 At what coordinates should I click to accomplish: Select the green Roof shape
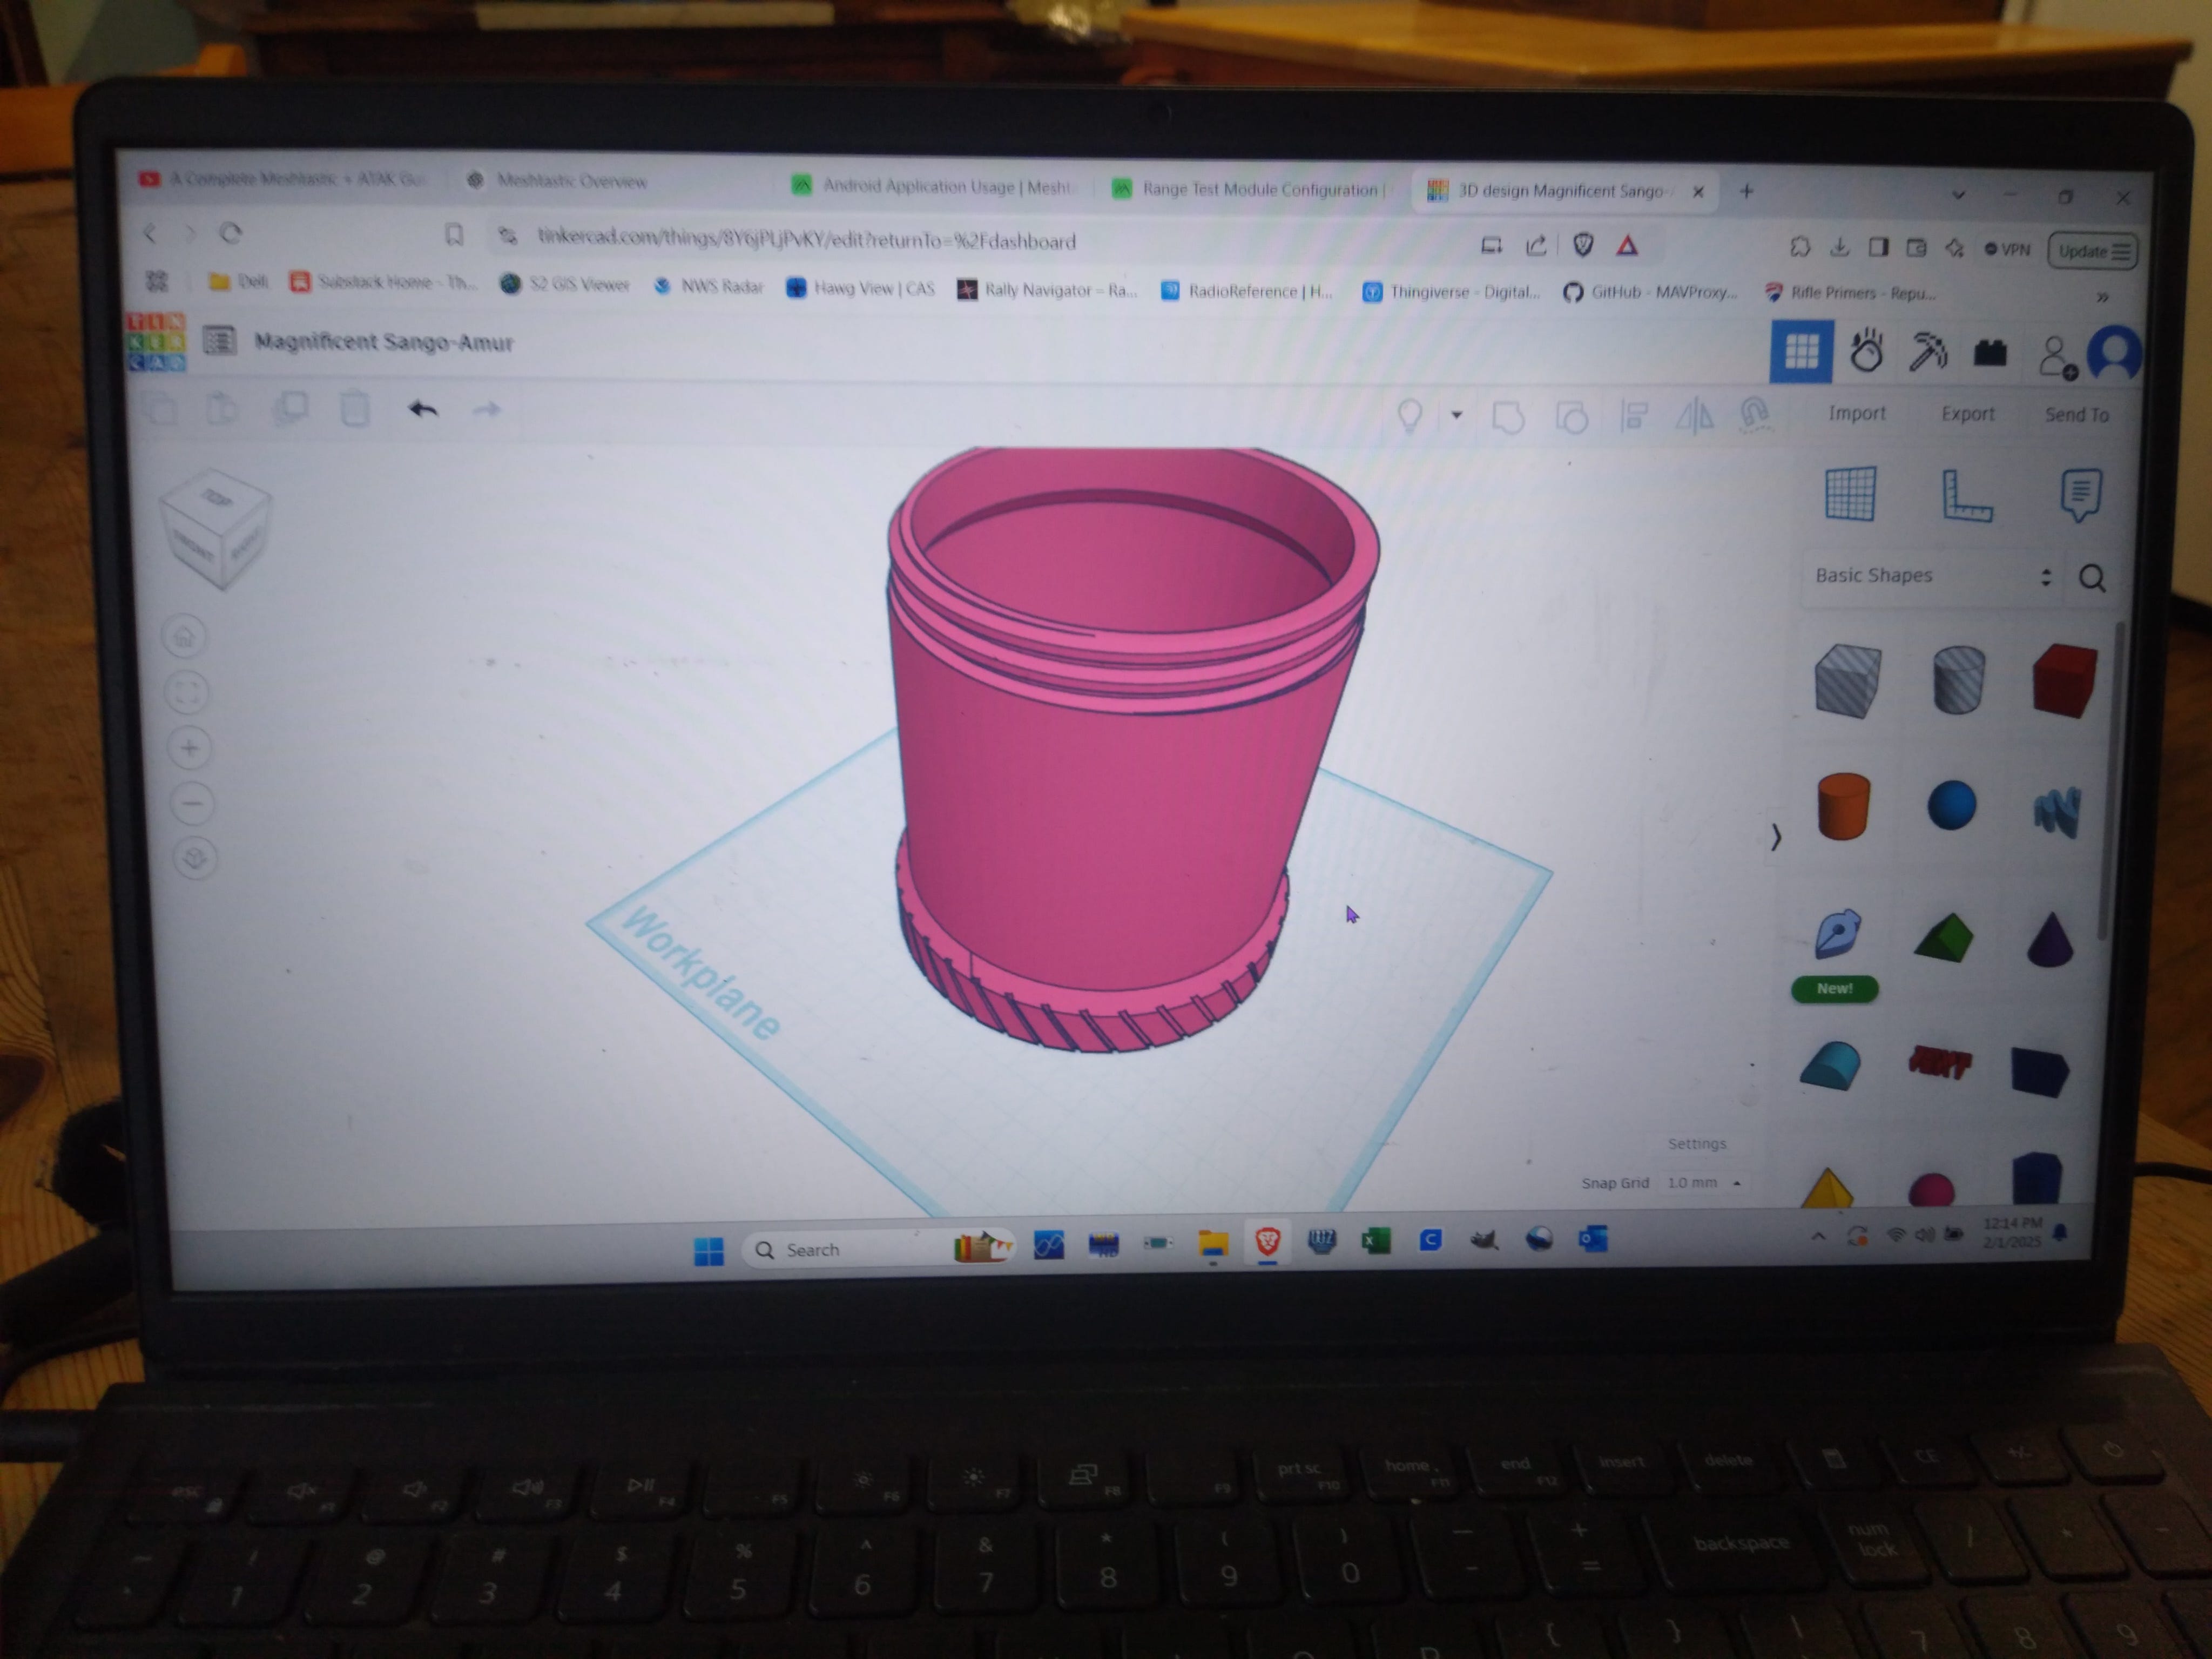click(1943, 938)
